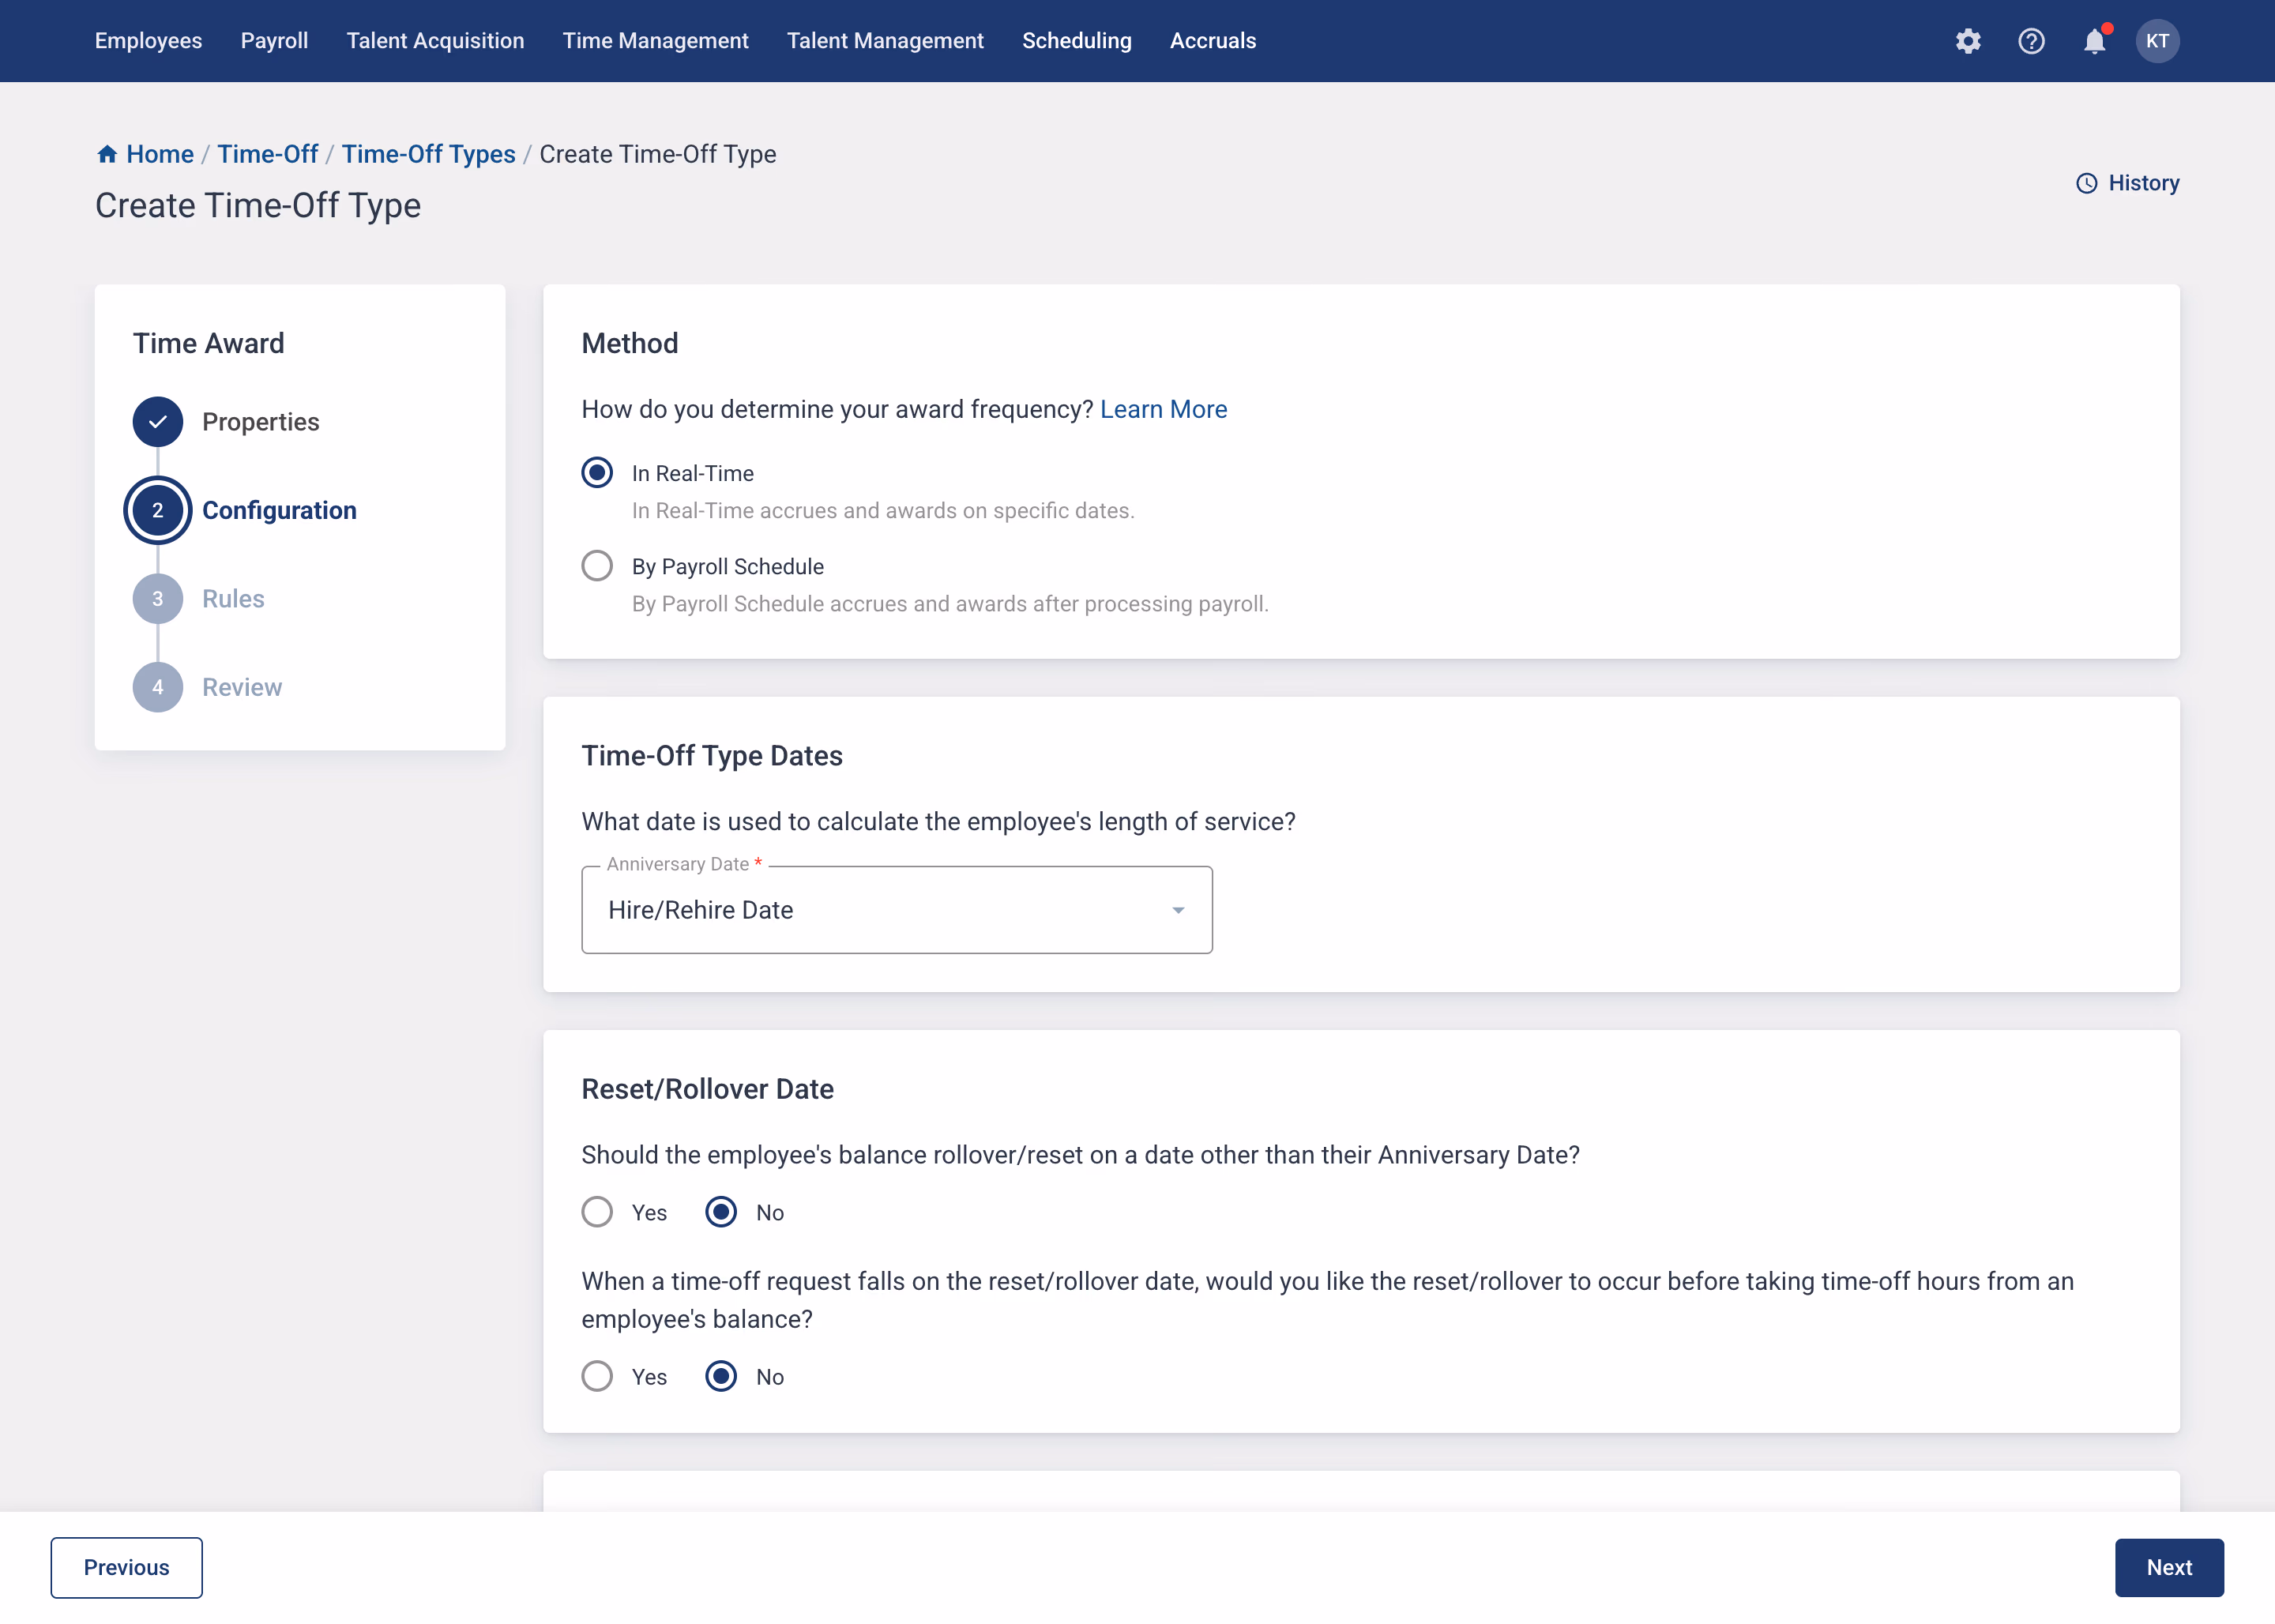Image resolution: width=2275 pixels, height=1624 pixels.
Task: Click the home icon in breadcrumb
Action: point(107,154)
